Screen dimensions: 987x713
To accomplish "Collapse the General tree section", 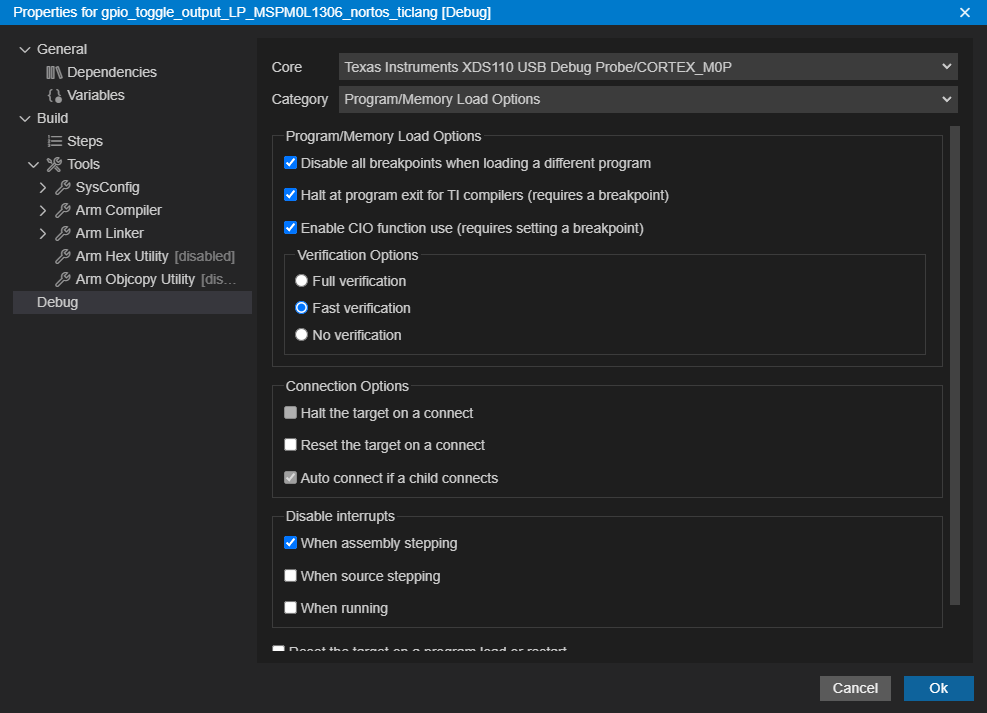I will 25,49.
